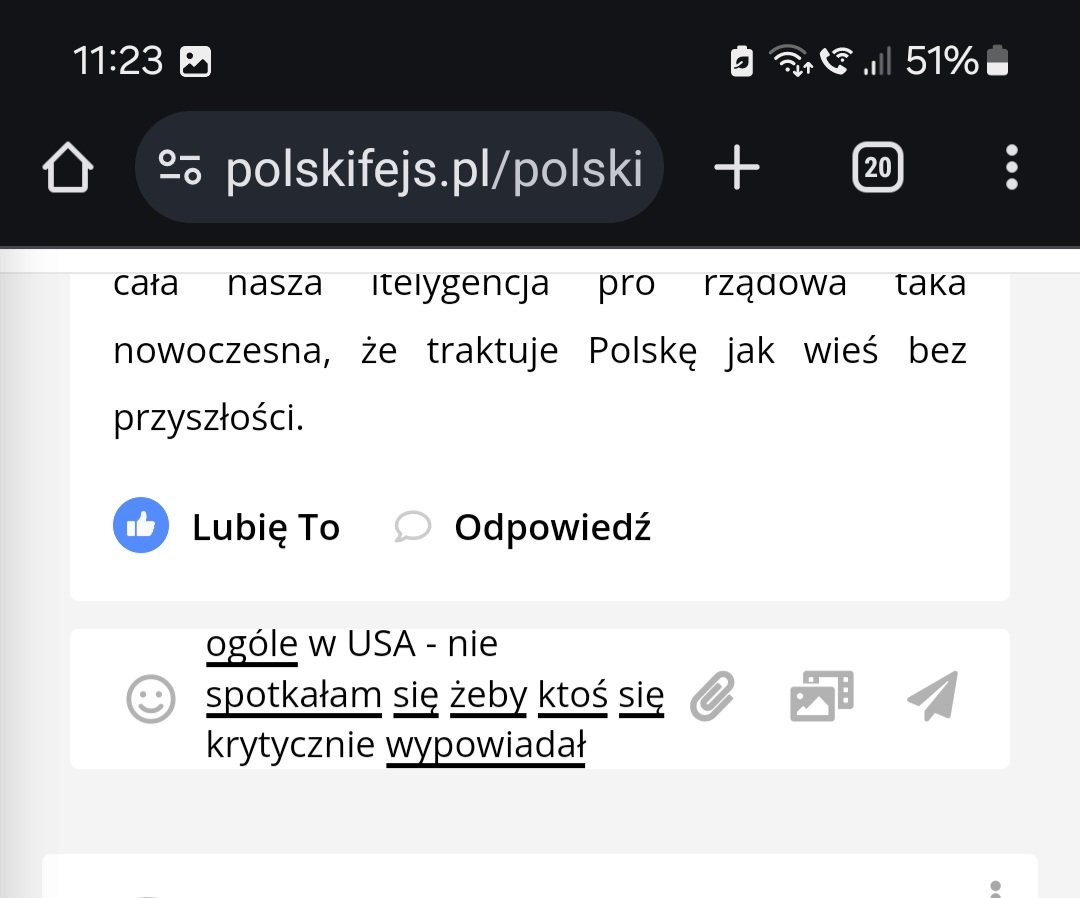
Task: Click the polskifejs.pl address bar text
Action: [434, 169]
